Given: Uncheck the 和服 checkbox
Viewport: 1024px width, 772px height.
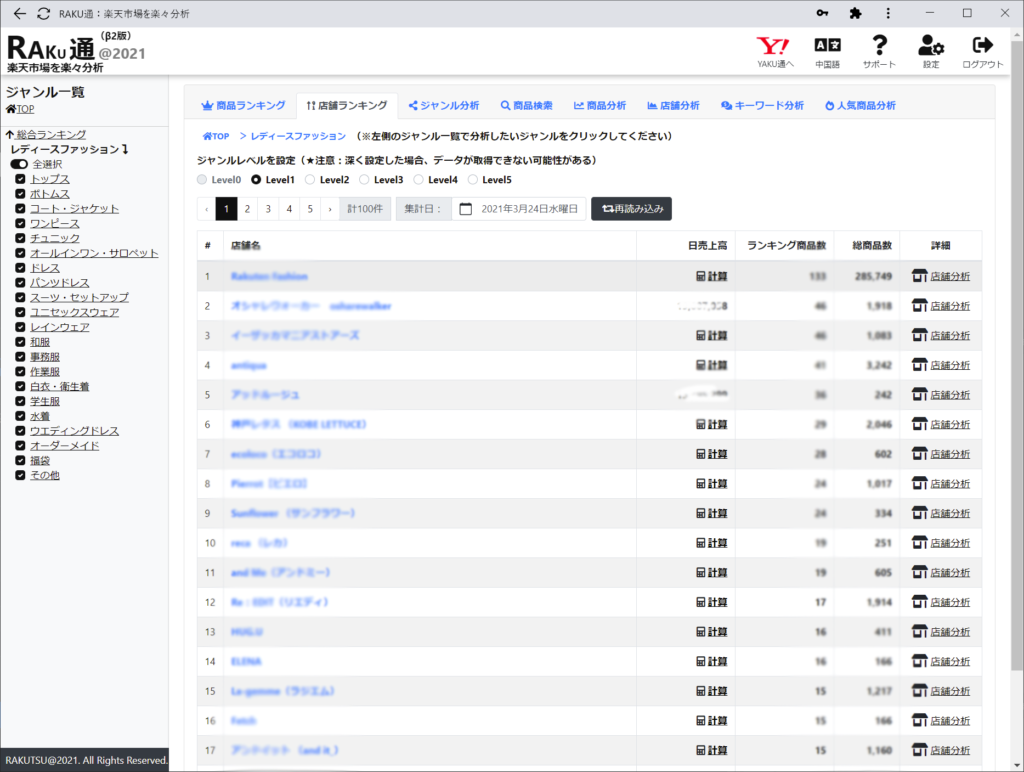Looking at the screenshot, I should tap(20, 342).
